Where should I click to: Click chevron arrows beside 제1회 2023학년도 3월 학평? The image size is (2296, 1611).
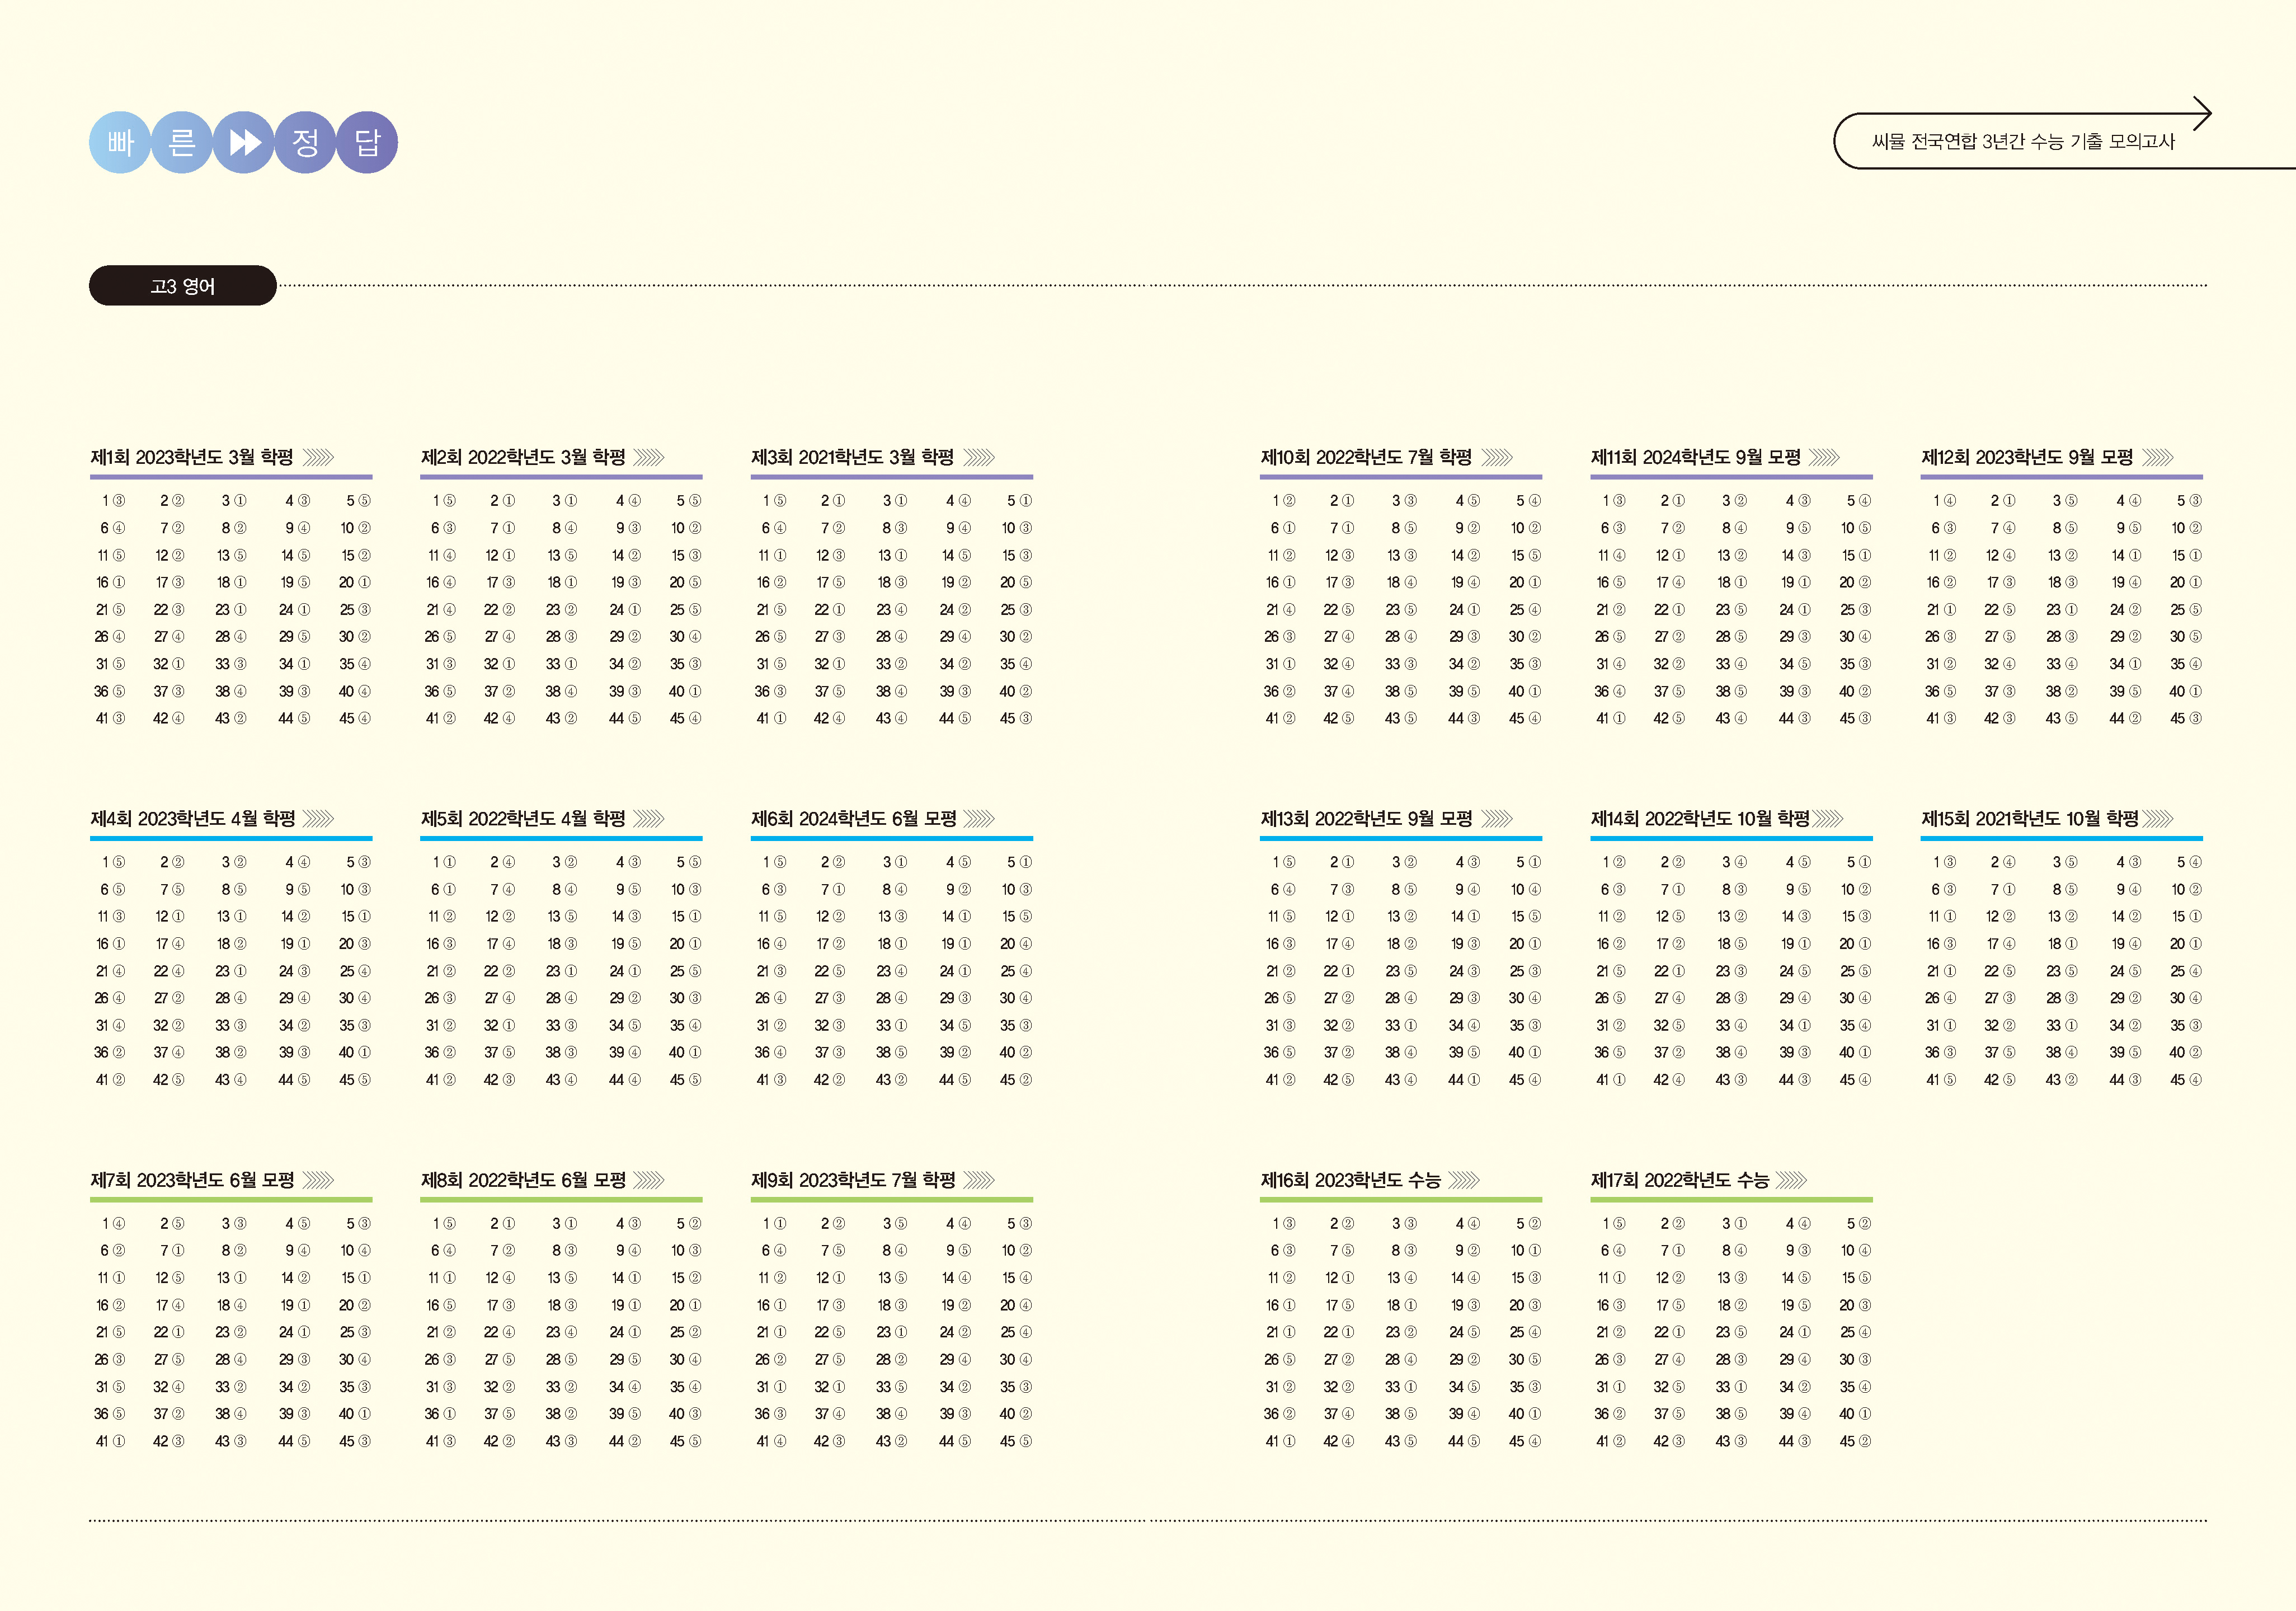pyautogui.click(x=318, y=458)
